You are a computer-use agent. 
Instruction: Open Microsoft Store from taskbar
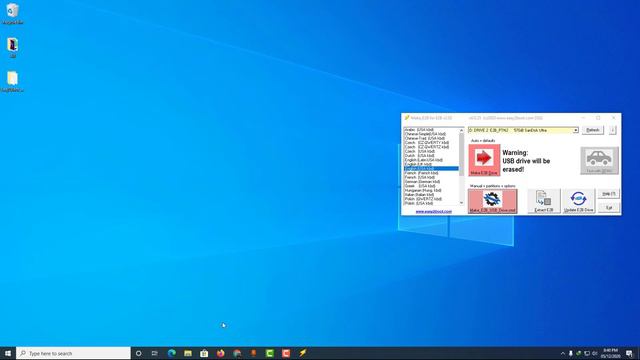tap(204, 353)
